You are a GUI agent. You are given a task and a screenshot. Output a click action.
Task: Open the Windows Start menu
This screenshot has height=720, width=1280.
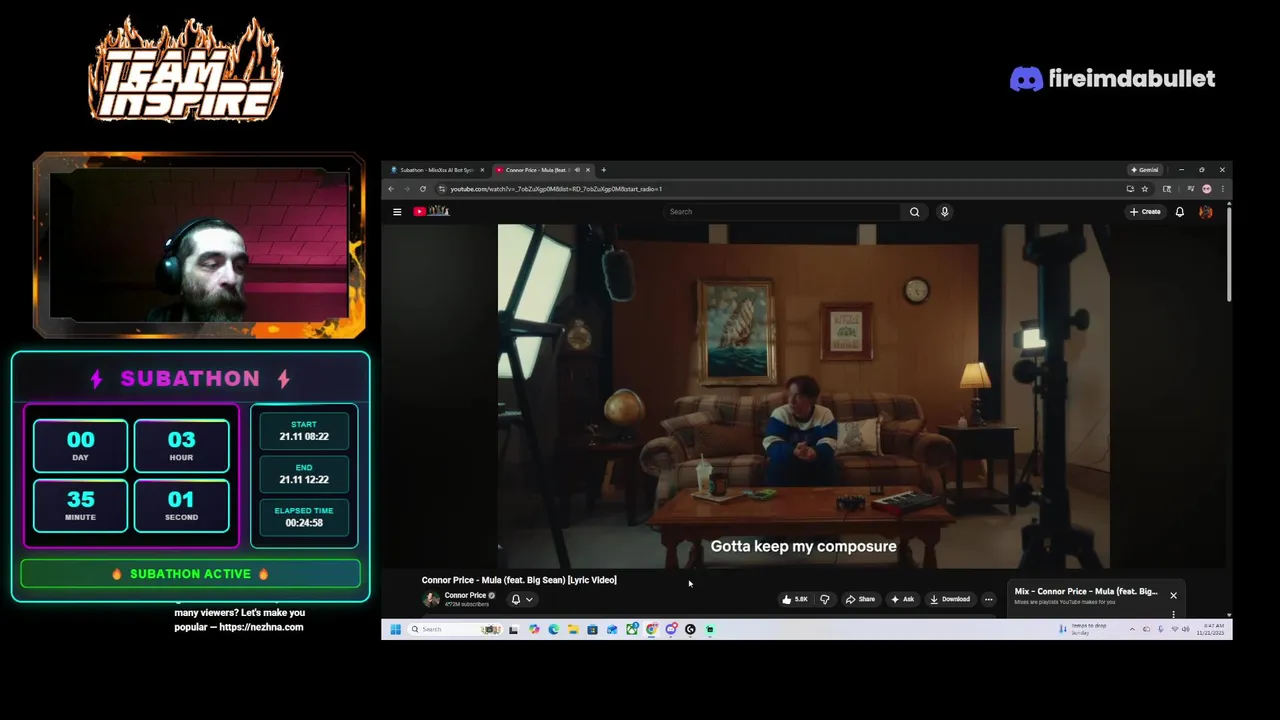tap(395, 629)
